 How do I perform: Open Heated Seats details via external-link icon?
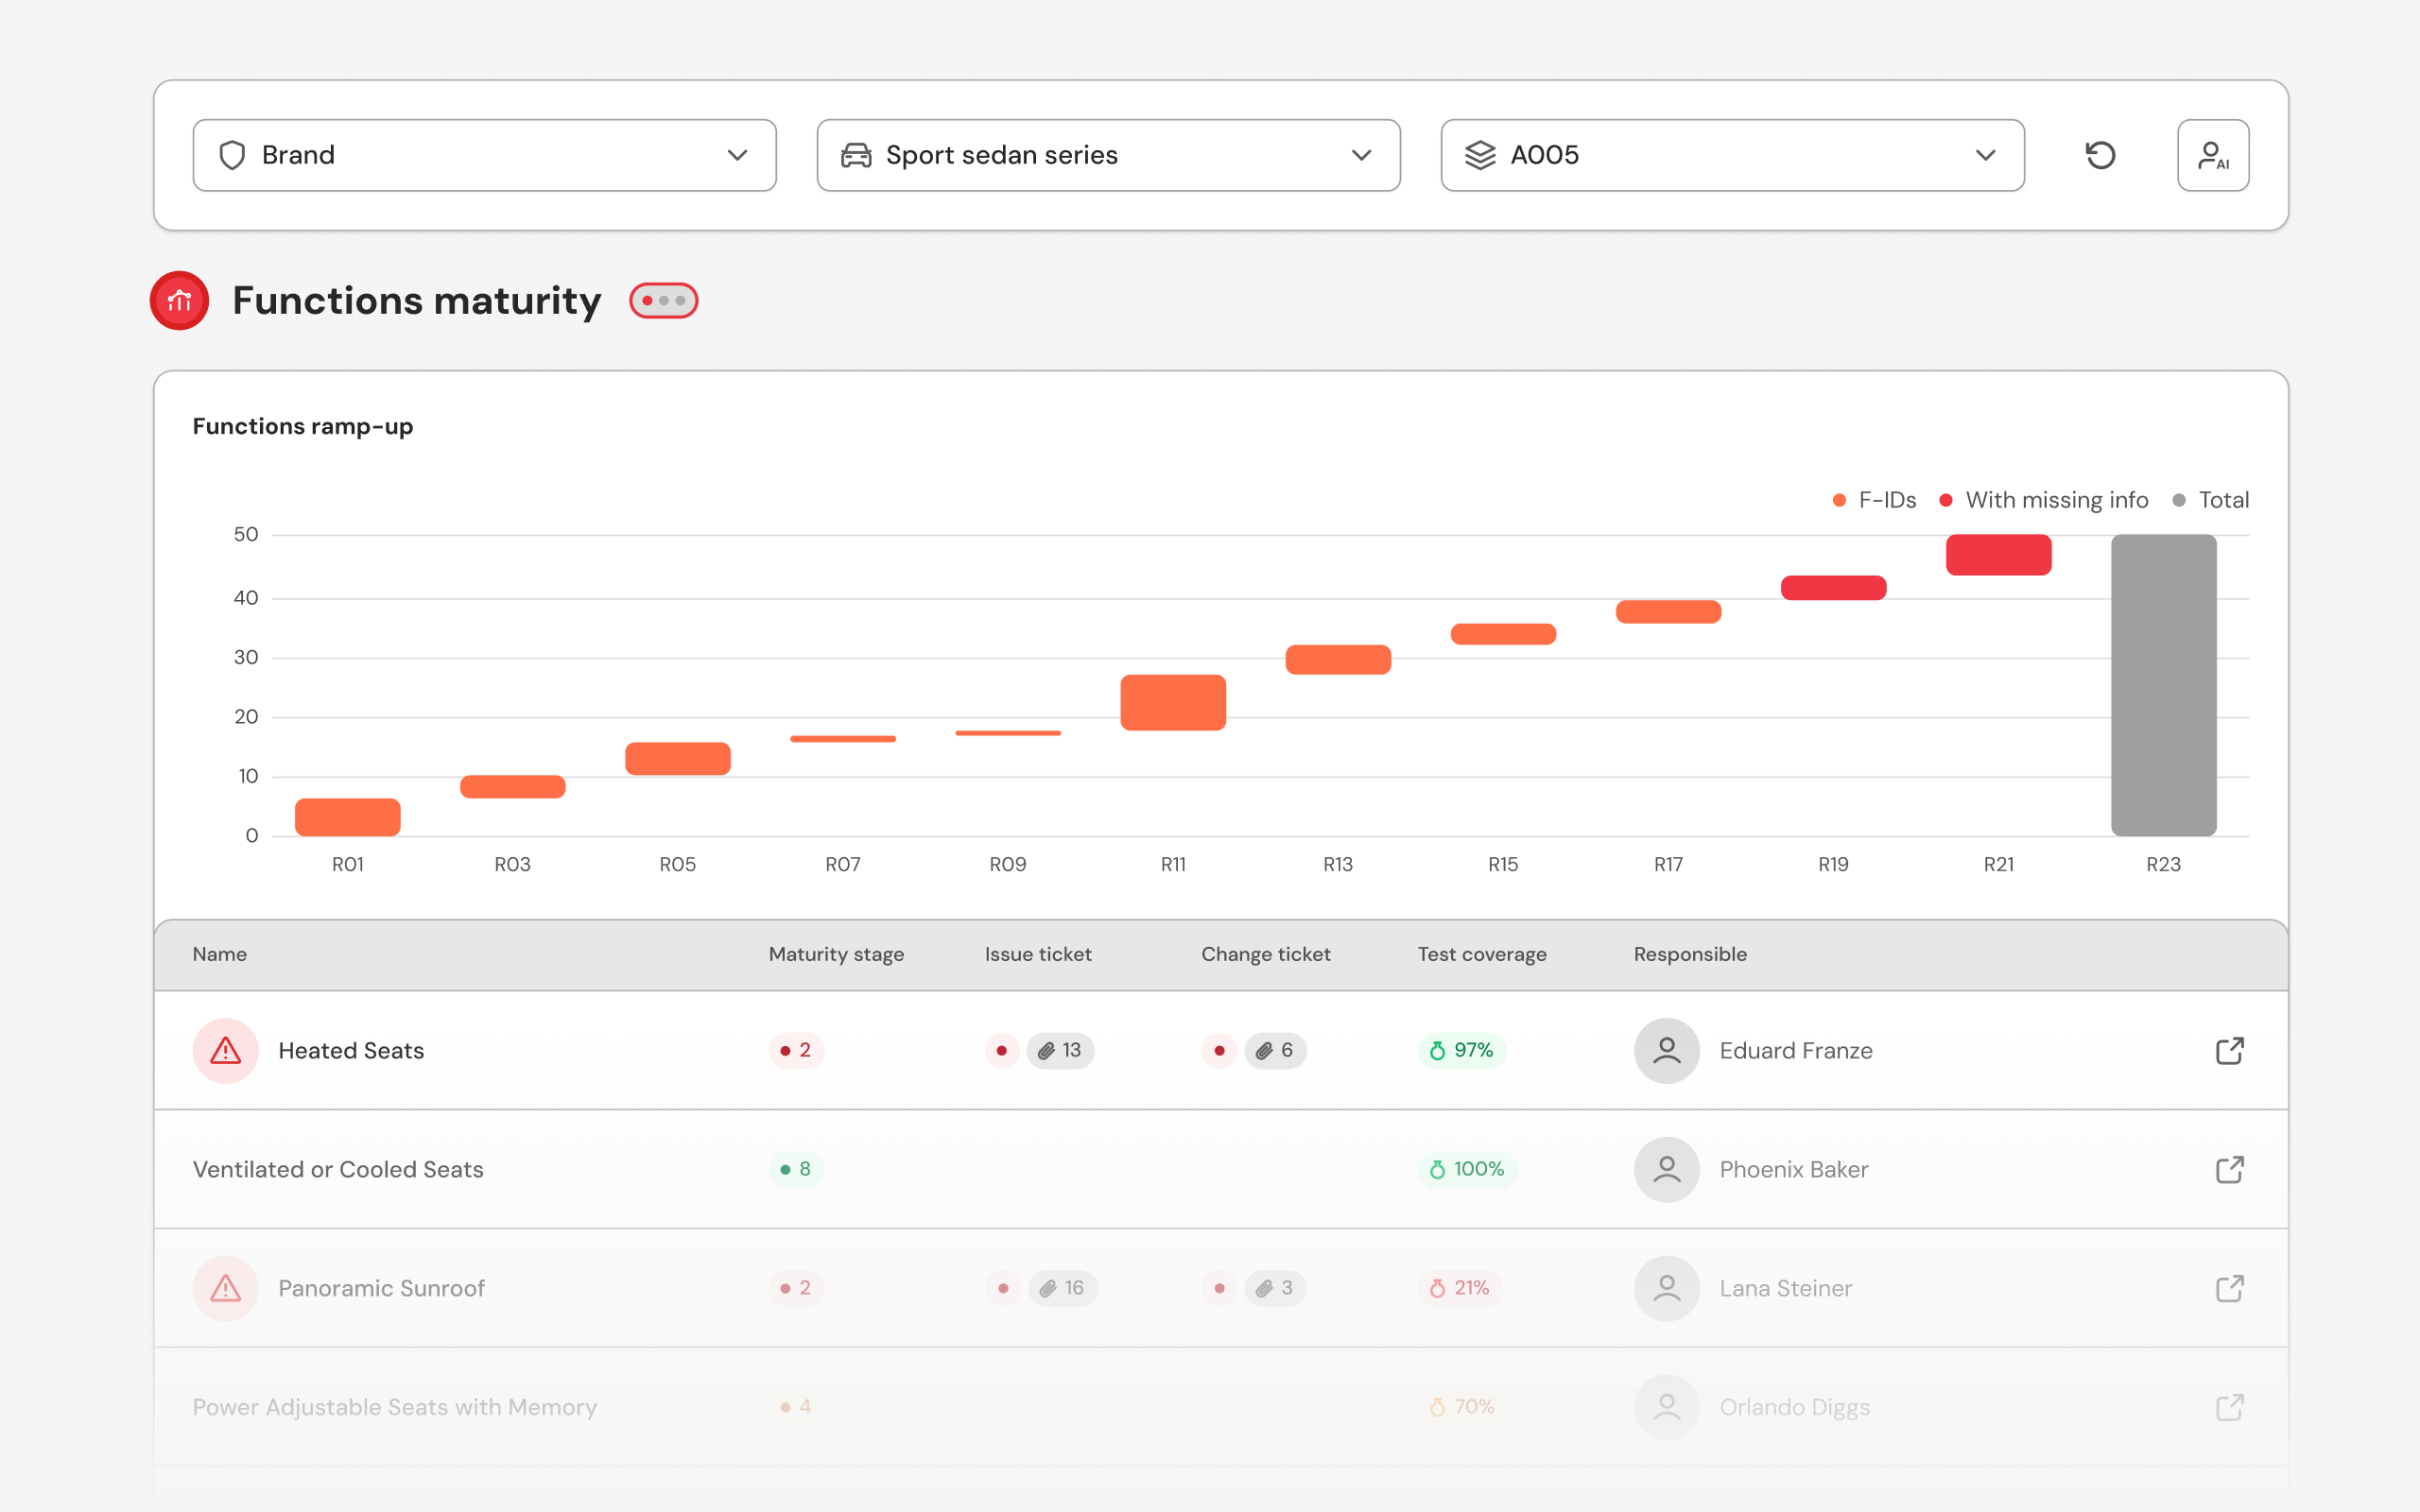(x=2229, y=1050)
